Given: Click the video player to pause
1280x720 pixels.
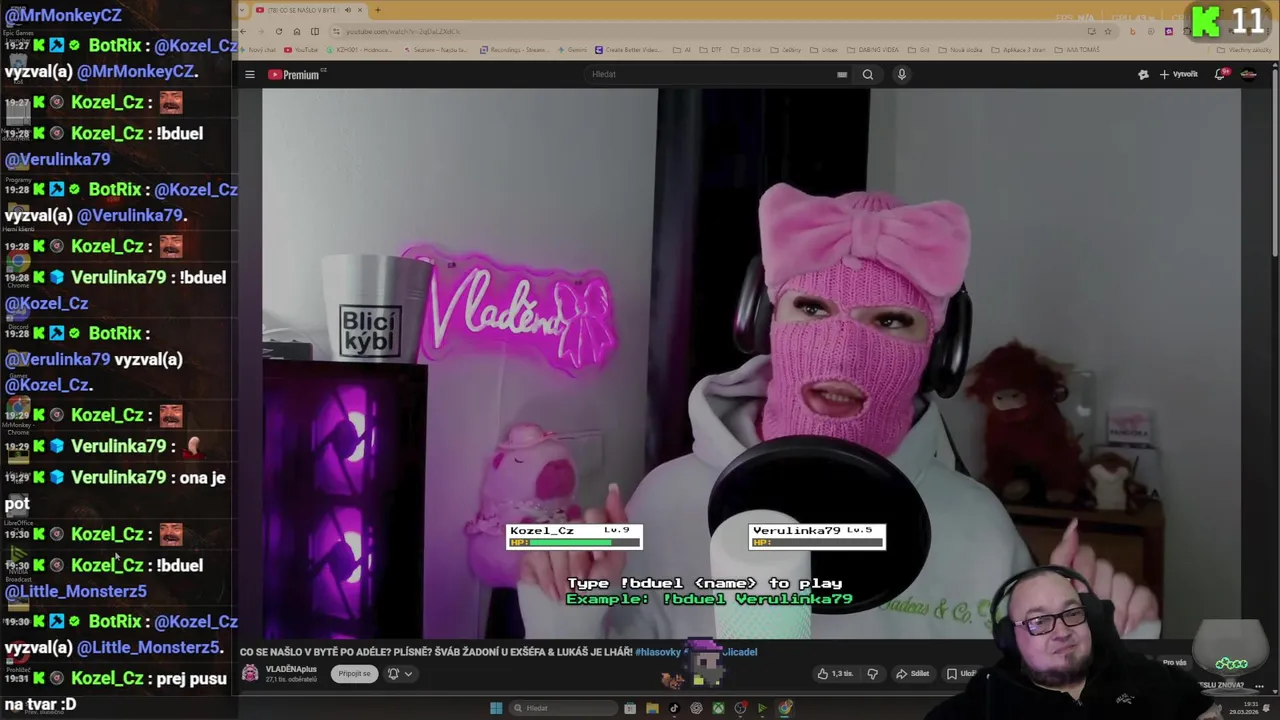Looking at the screenshot, I should [751, 363].
